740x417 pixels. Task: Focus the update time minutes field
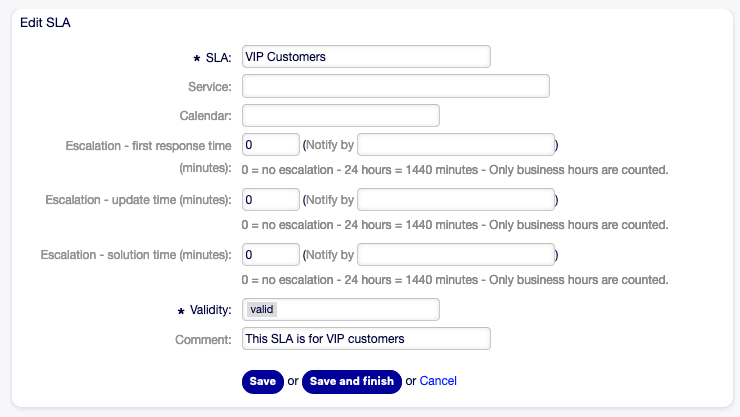point(271,199)
